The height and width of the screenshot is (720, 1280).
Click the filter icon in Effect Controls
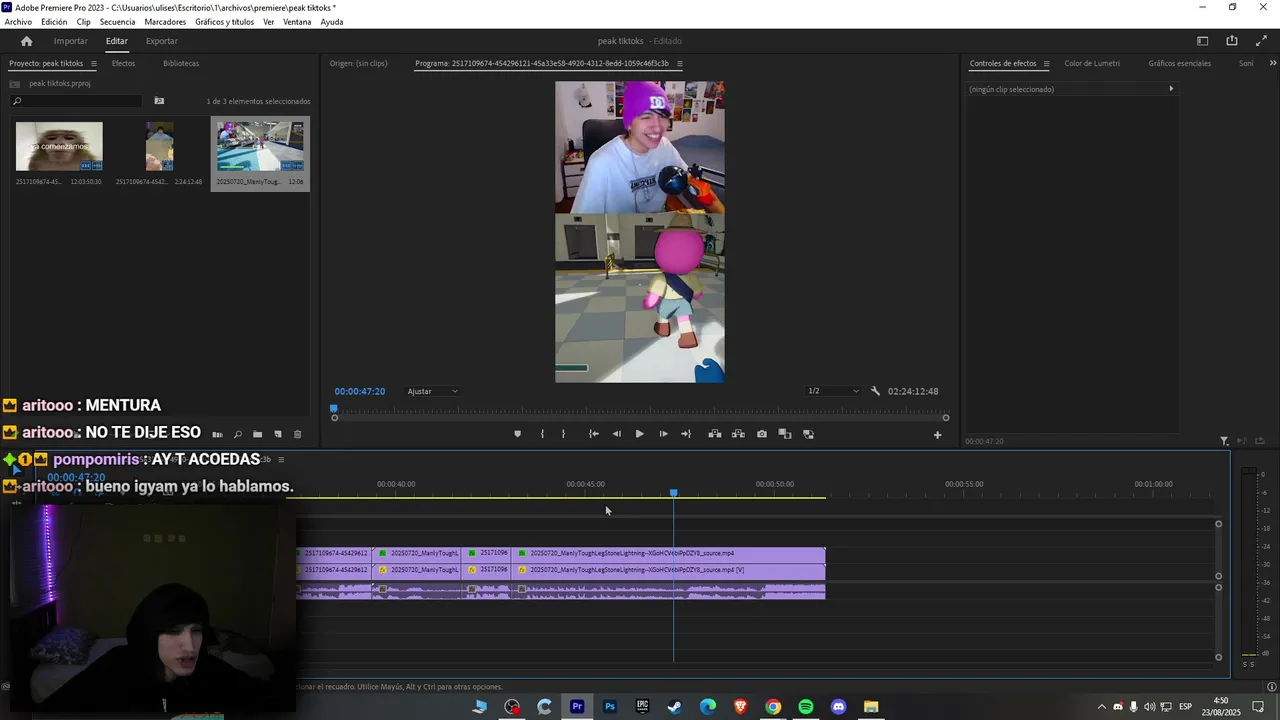tap(1224, 441)
